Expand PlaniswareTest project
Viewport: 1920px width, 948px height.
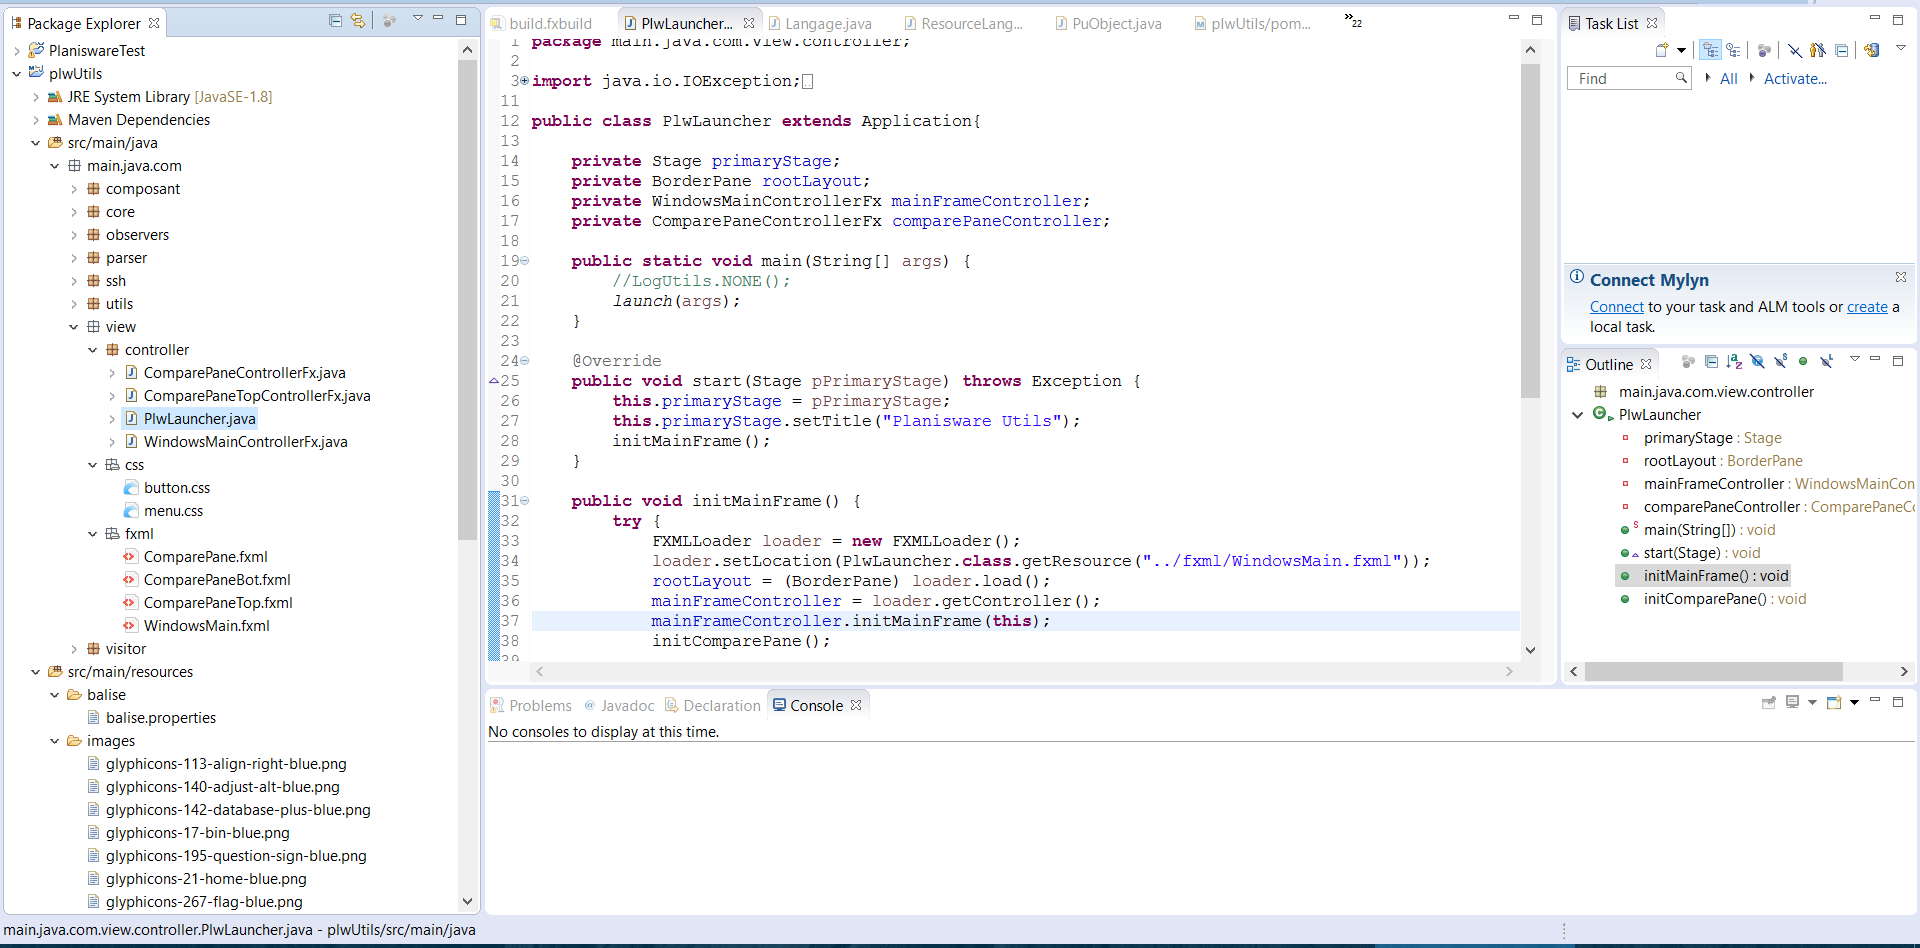tap(16, 51)
